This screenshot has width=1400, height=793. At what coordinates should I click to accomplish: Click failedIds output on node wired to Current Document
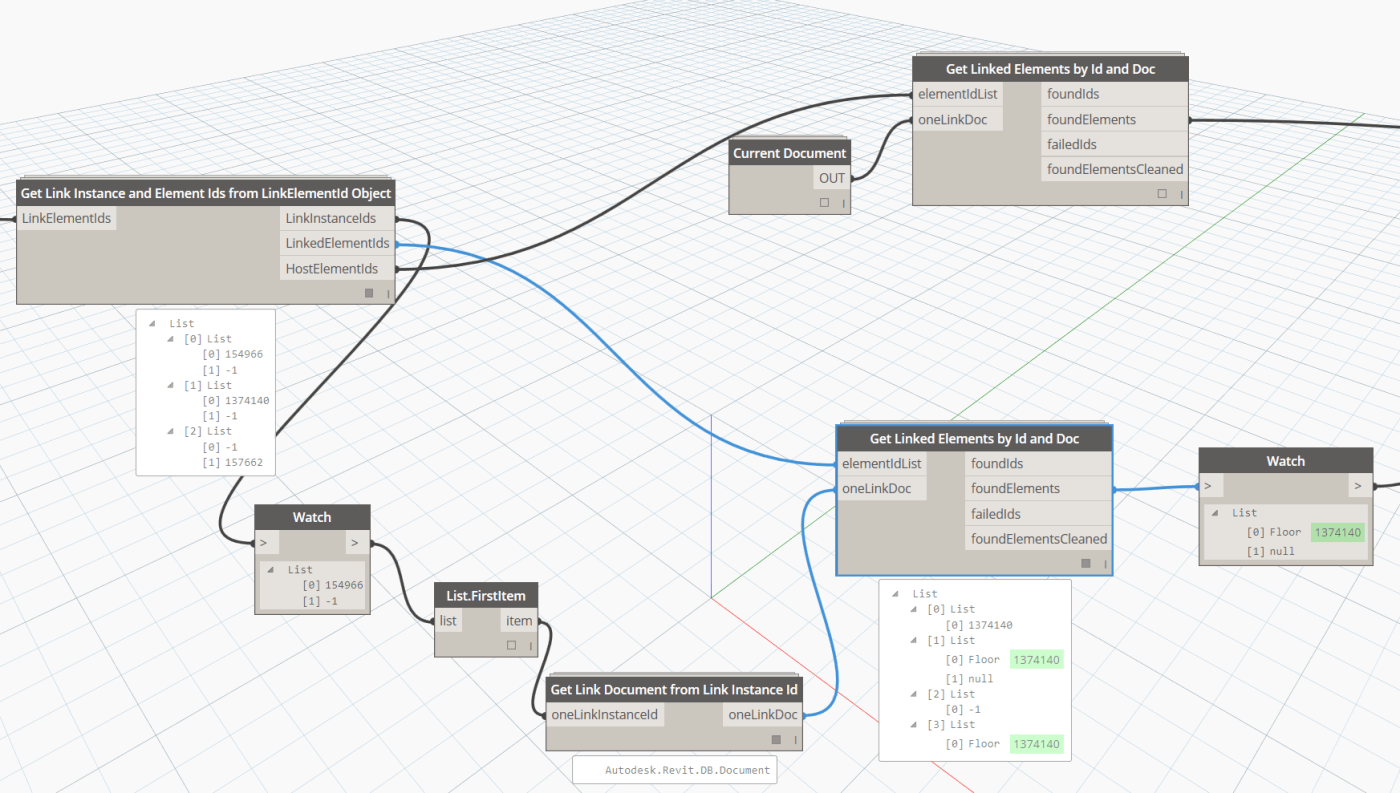pyautogui.click(x=1114, y=144)
